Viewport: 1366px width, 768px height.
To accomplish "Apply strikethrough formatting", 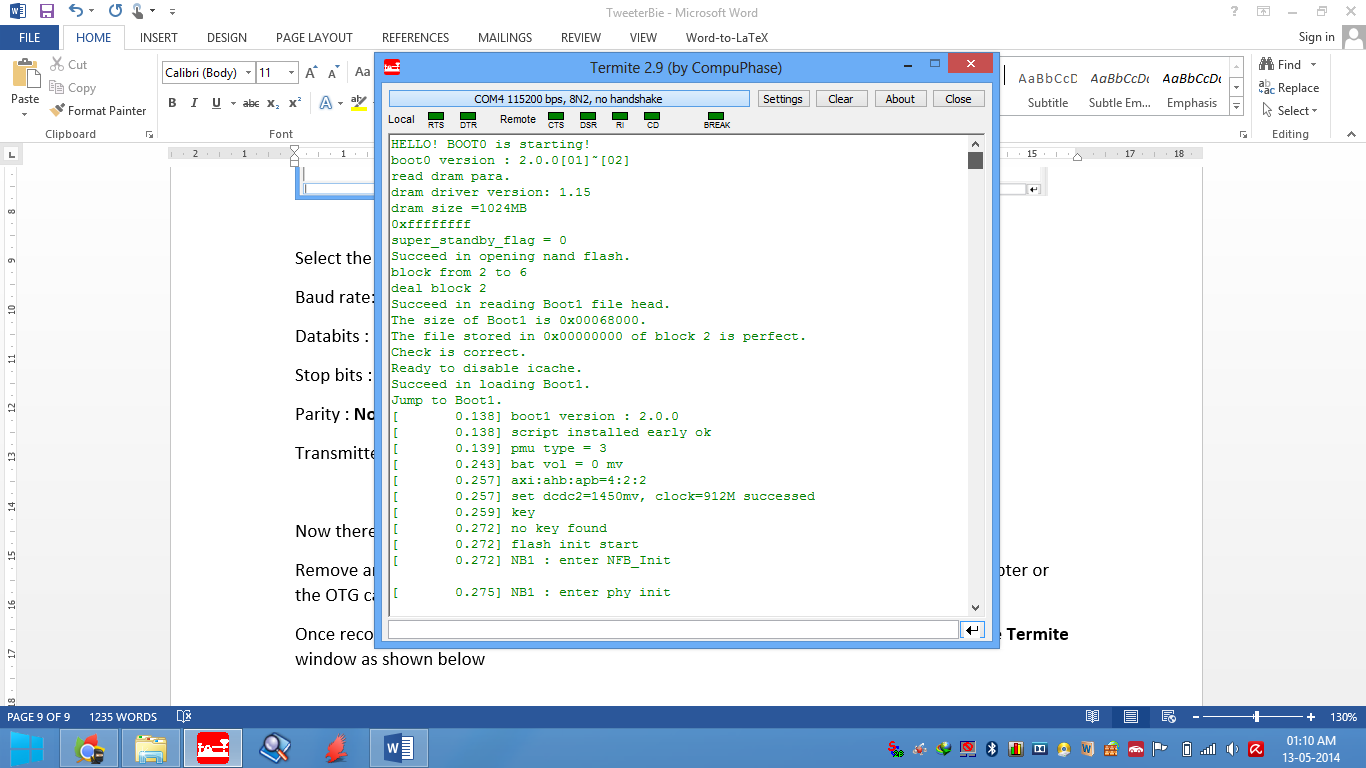I will tap(251, 103).
